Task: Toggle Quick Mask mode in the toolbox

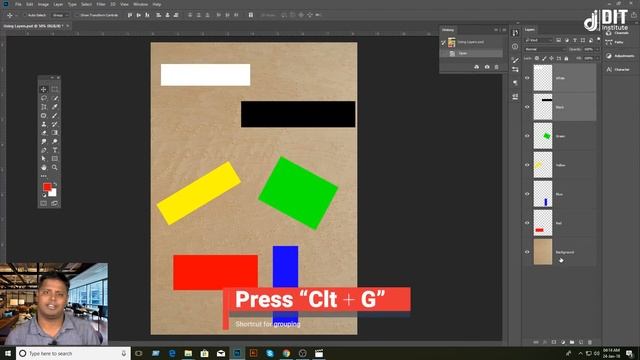Action: click(44, 203)
